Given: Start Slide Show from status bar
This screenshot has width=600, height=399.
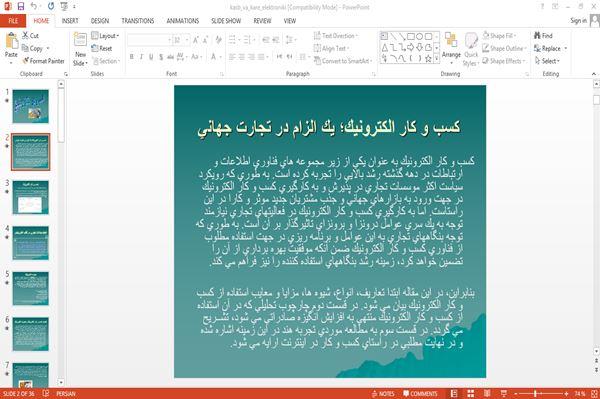Looking at the screenshot, I should click(504, 394).
